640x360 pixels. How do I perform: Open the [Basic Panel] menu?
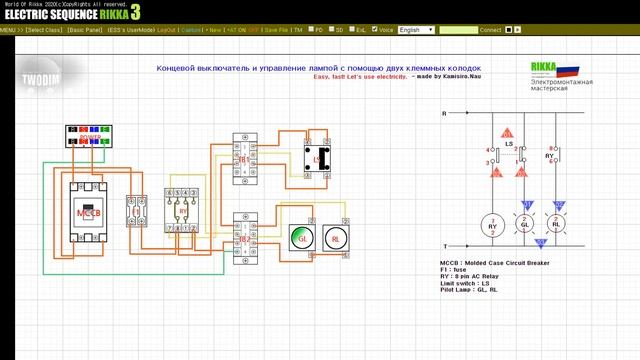tap(84, 30)
